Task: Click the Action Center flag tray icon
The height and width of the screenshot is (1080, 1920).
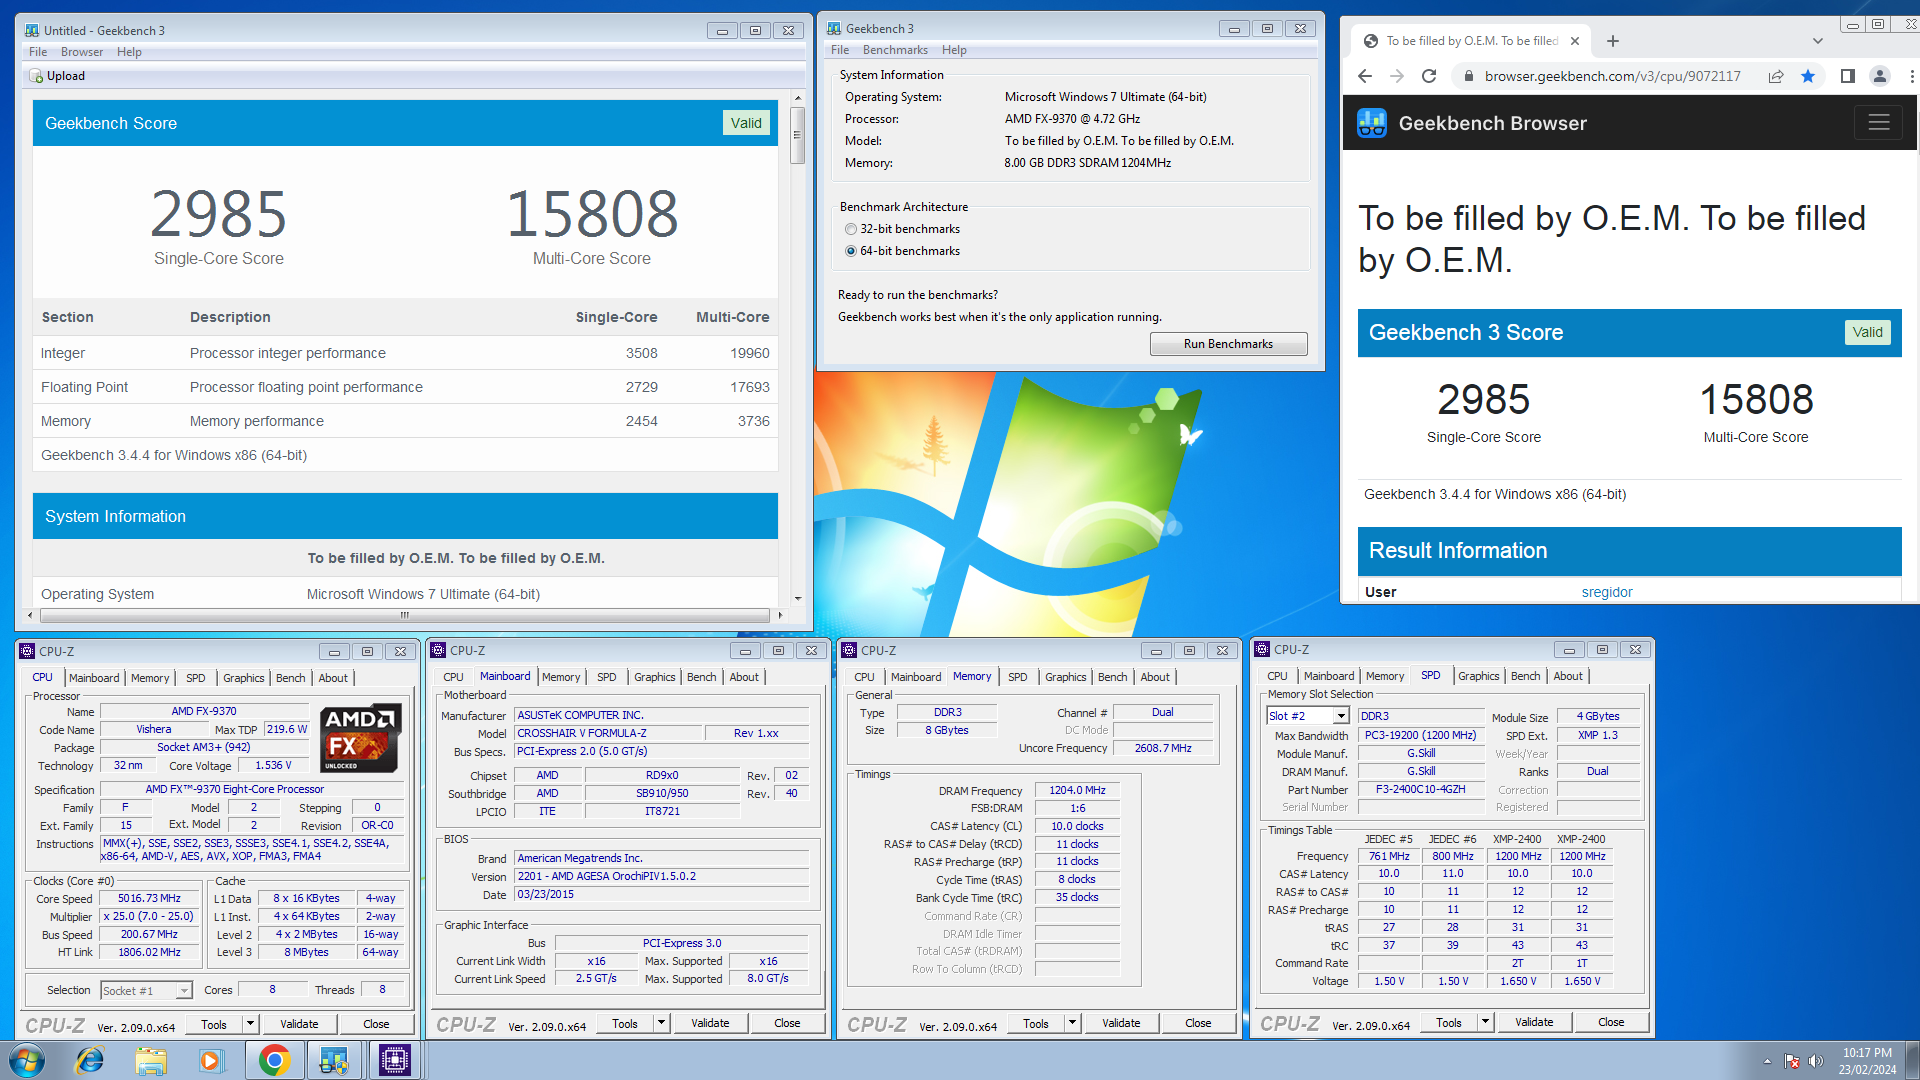Action: pos(1792,1061)
